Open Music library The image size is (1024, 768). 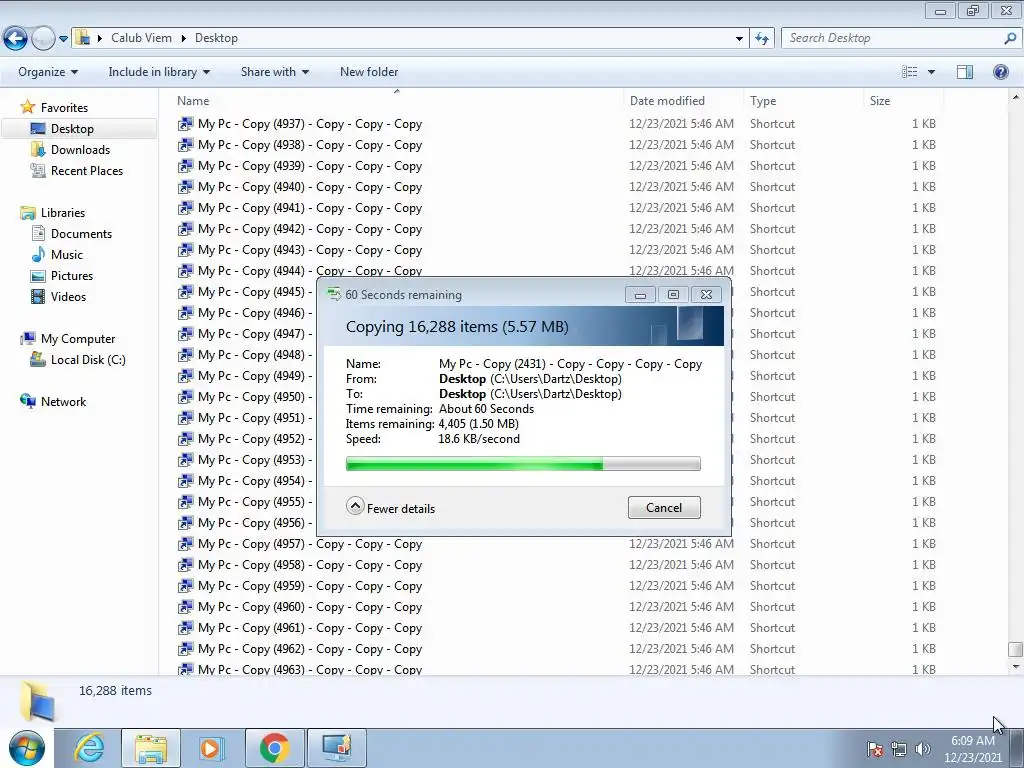point(67,255)
